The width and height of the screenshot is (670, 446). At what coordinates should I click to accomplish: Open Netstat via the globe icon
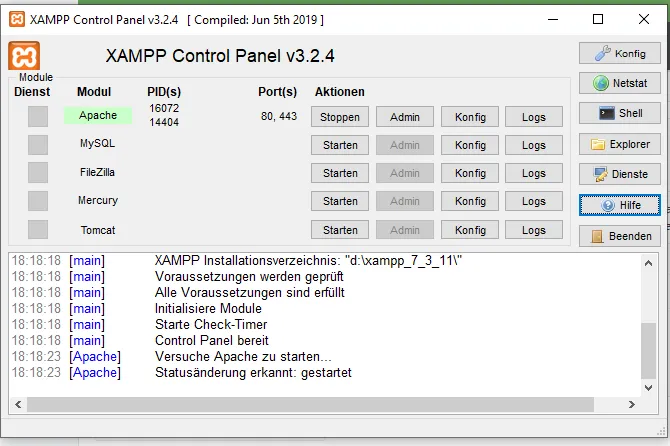620,83
